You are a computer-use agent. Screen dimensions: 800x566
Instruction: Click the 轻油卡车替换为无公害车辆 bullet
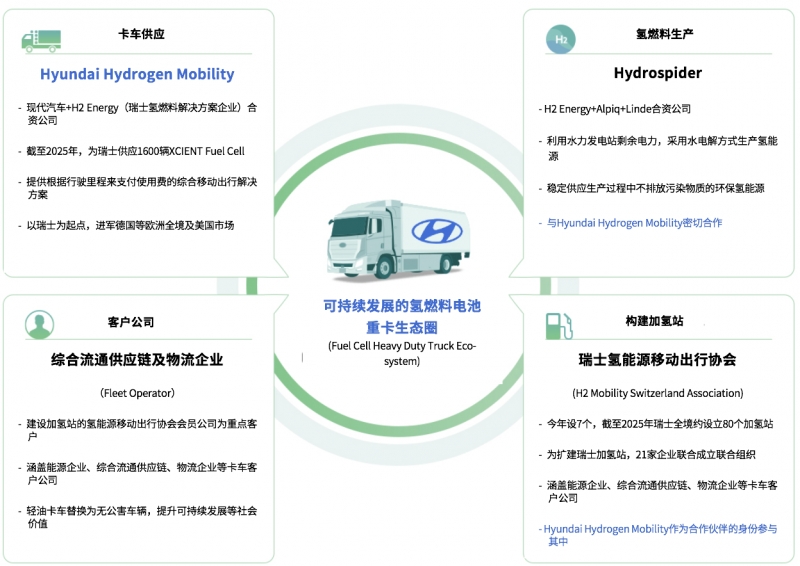(x=138, y=517)
